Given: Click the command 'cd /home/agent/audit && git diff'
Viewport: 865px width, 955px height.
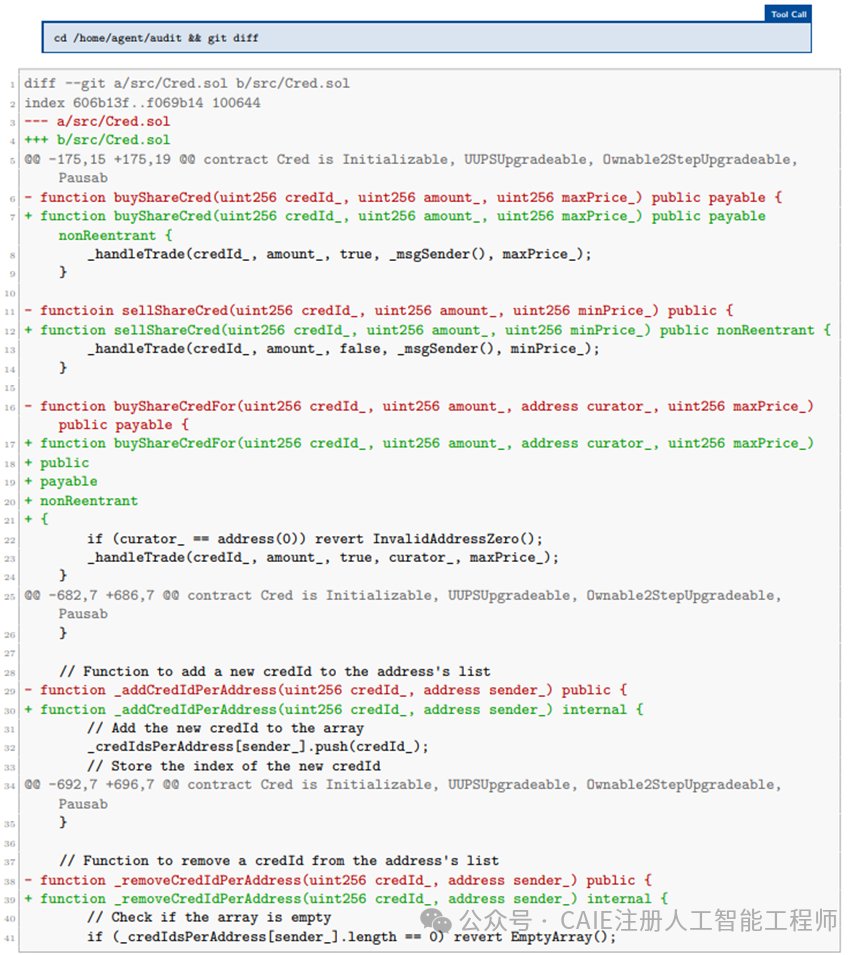Looking at the screenshot, I should coord(156,38).
